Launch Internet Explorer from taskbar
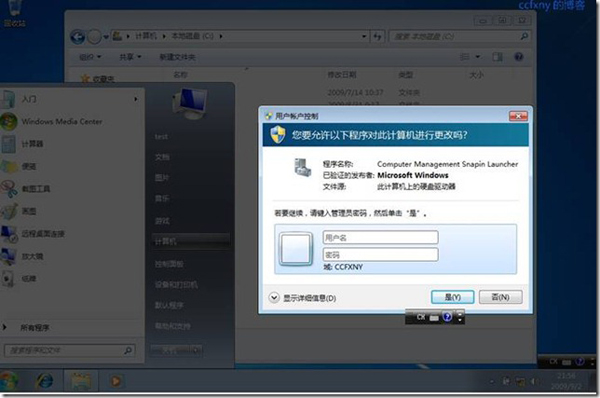 coord(45,381)
